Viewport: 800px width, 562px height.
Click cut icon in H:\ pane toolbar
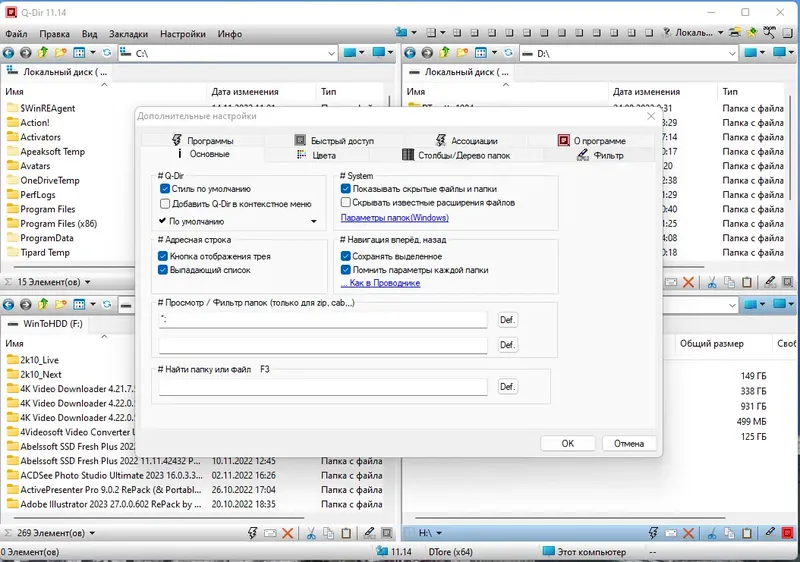pos(712,533)
